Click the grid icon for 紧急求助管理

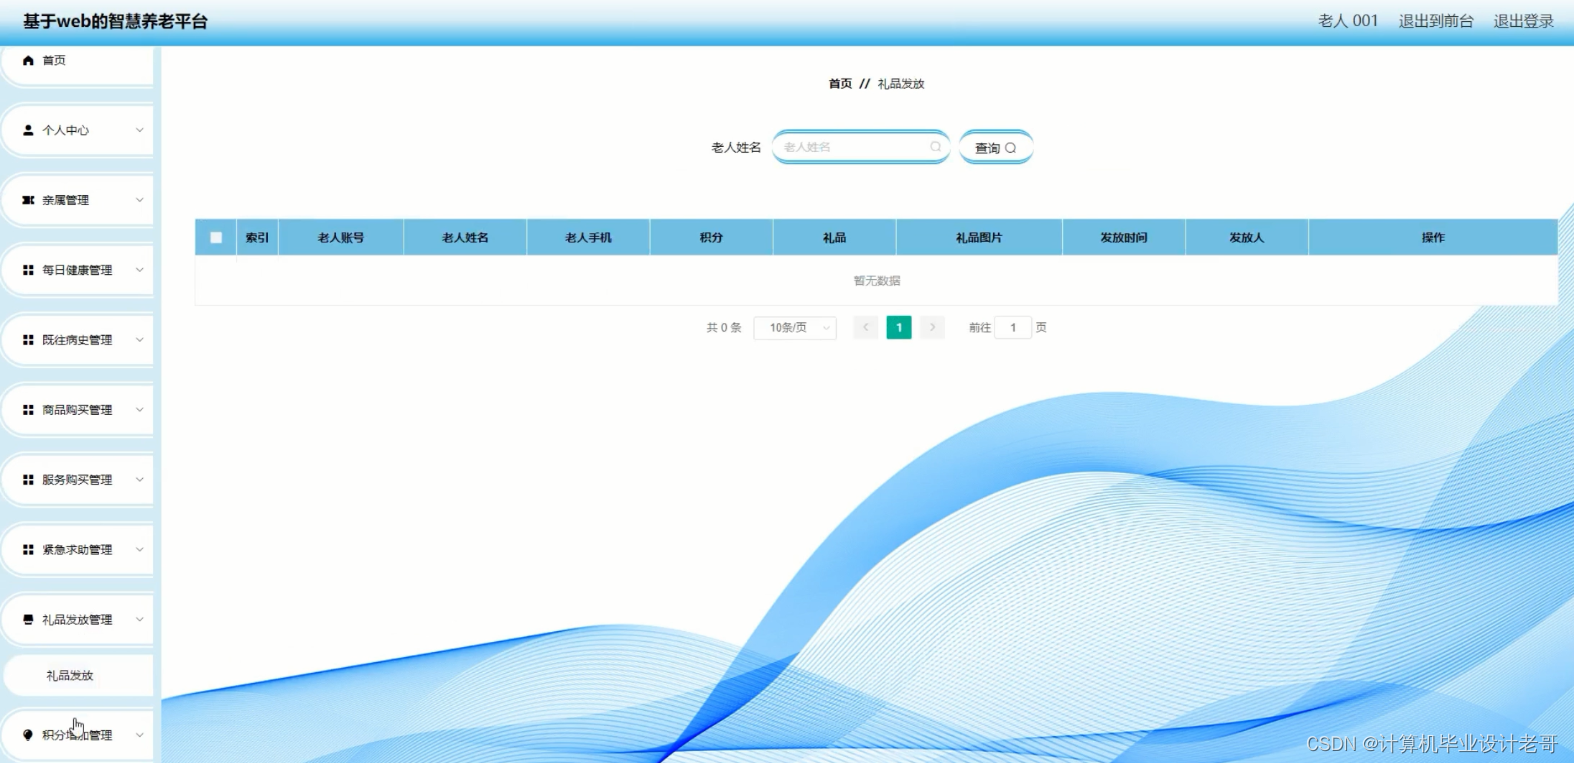pos(28,550)
